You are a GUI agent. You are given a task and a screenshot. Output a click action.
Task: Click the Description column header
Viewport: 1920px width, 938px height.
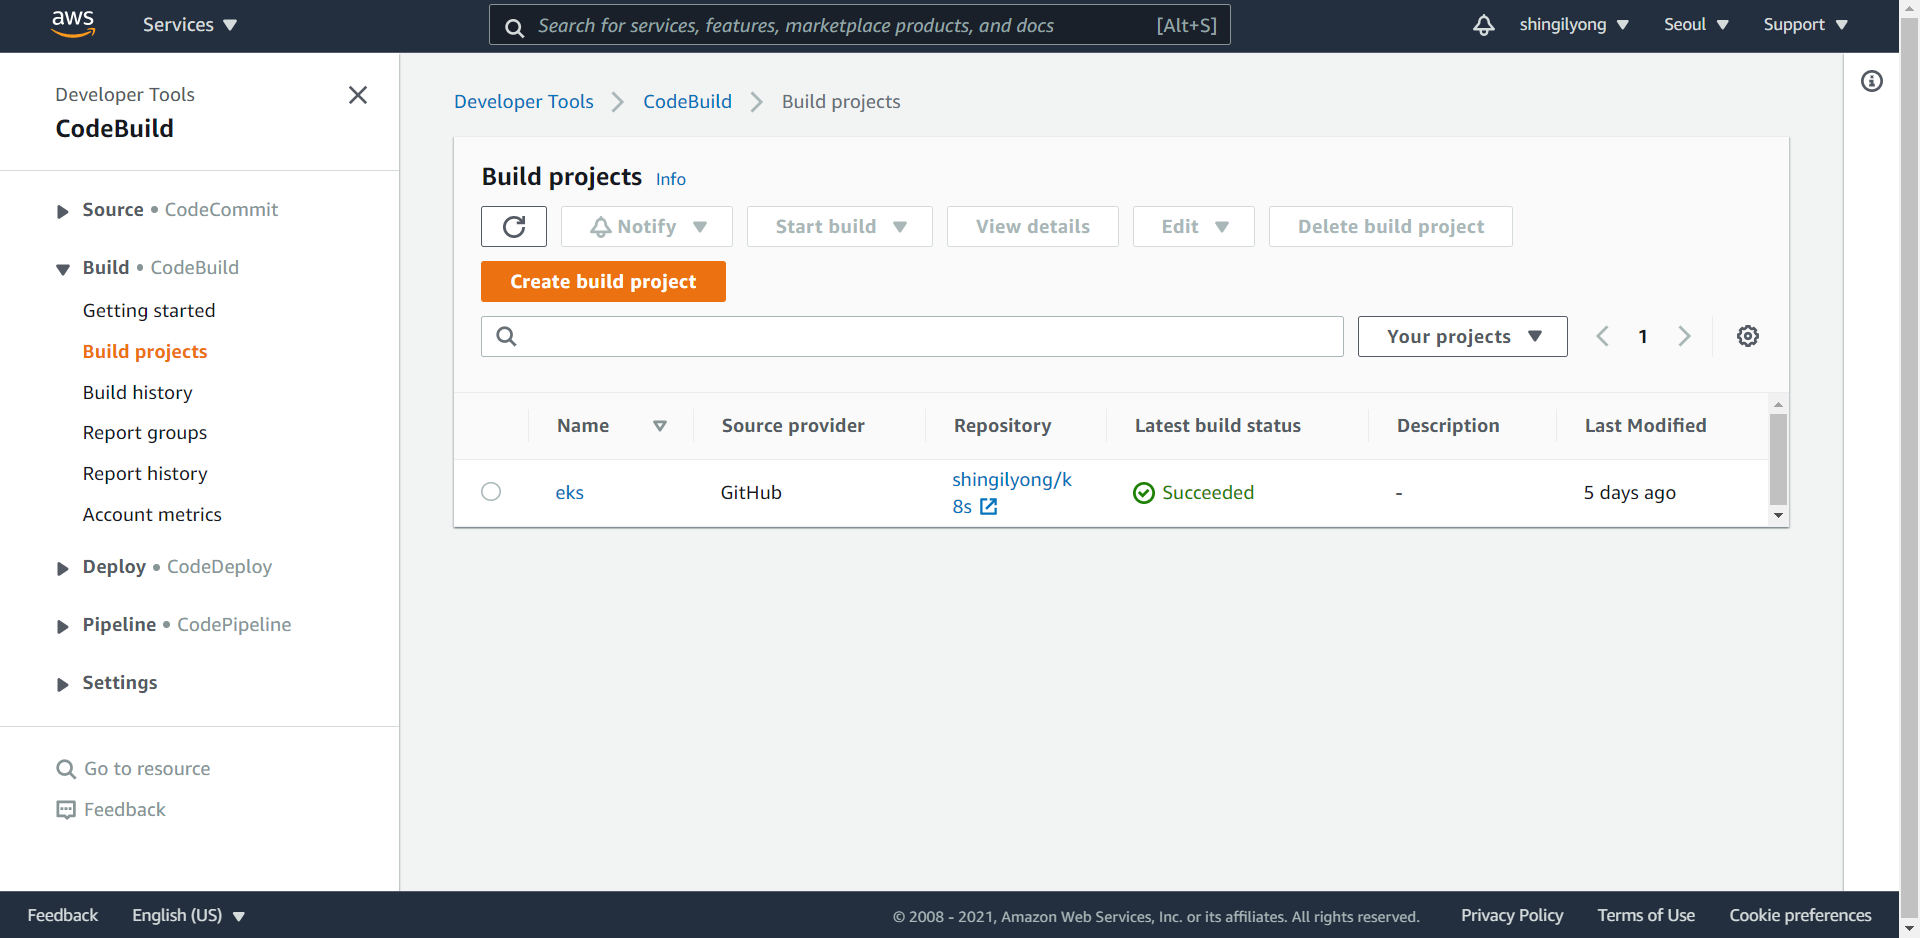click(x=1448, y=426)
